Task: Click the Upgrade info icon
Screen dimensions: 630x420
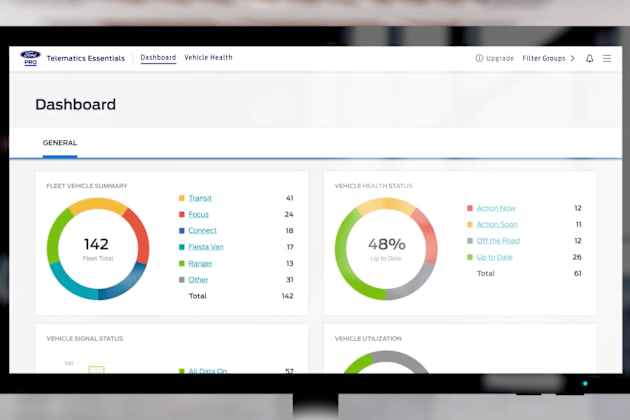Action: 479,58
